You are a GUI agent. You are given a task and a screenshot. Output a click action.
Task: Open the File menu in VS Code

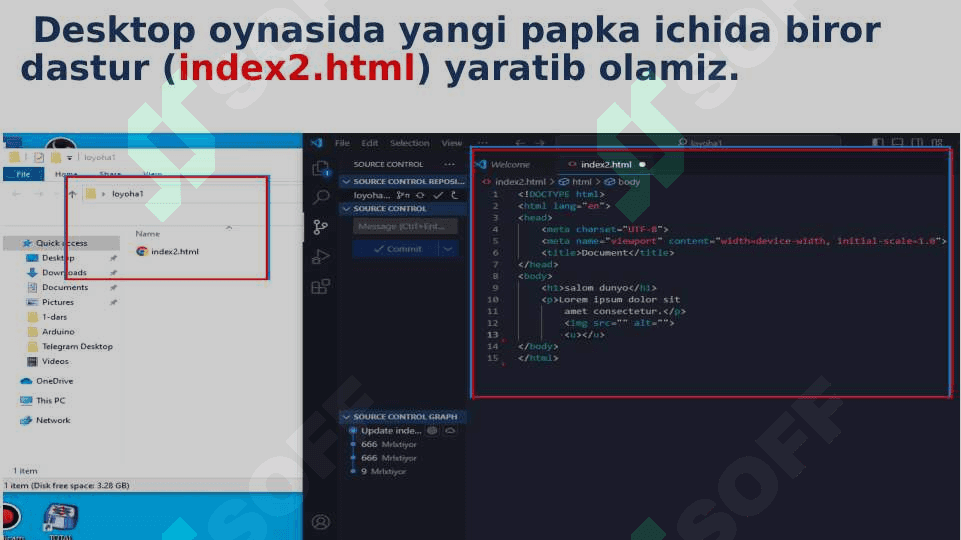[342, 143]
